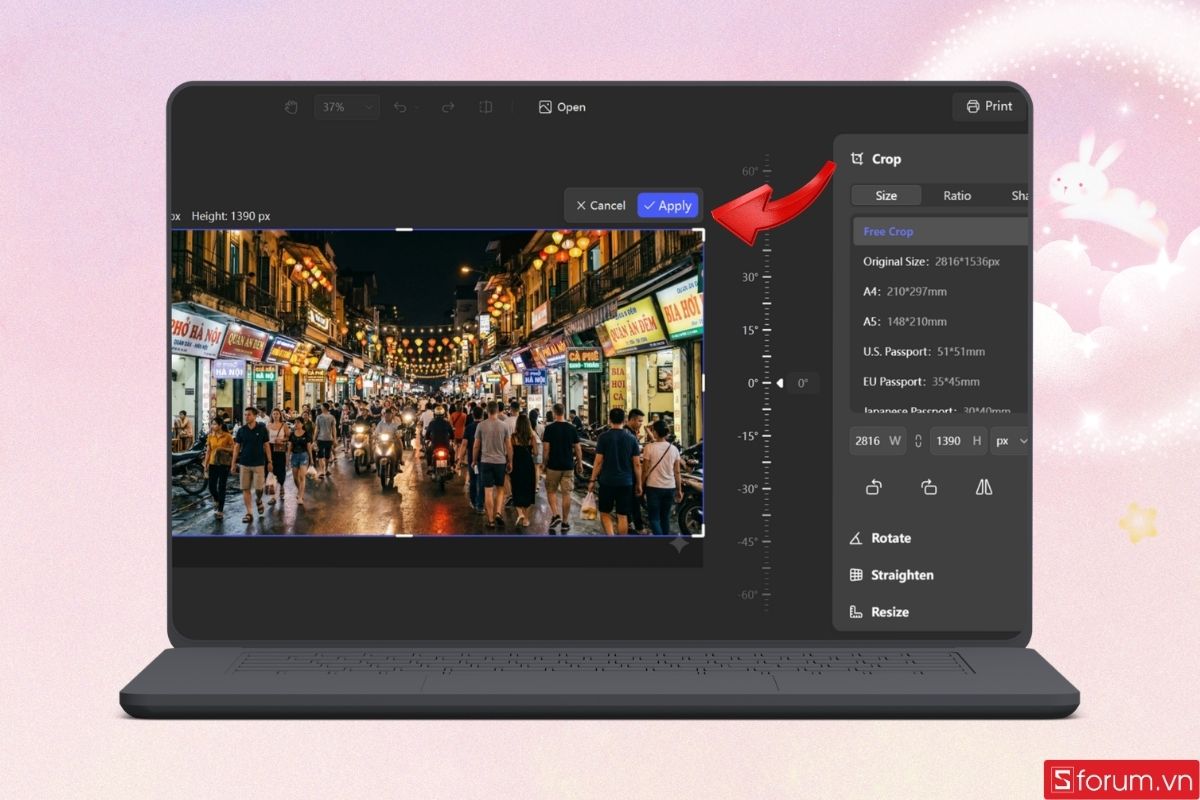This screenshot has height=800, width=1200.
Task: Cancel the crop operation
Action: click(x=601, y=205)
